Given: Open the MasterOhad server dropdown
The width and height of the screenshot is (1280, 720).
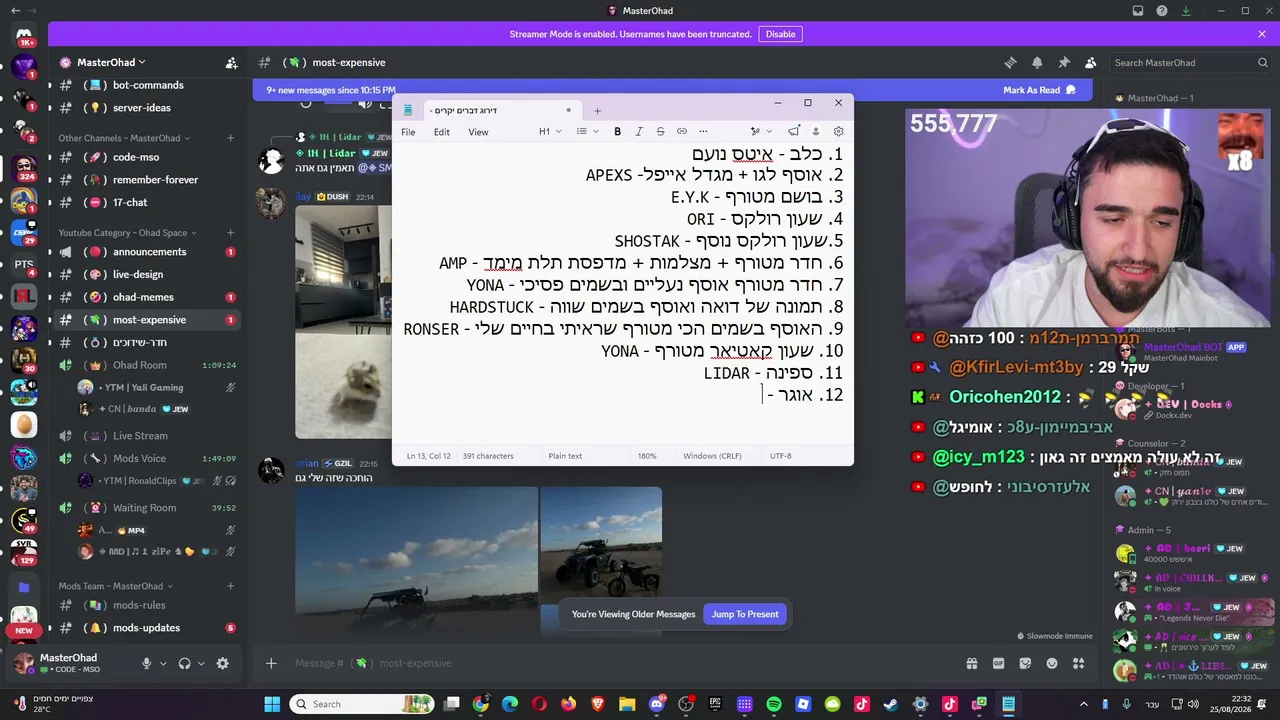Looking at the screenshot, I should pyautogui.click(x=110, y=62).
